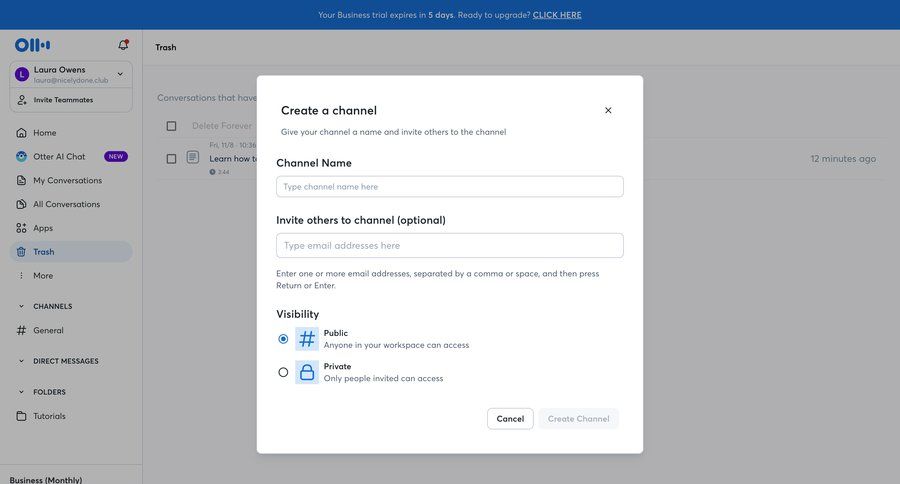Image resolution: width=900 pixels, height=484 pixels.
Task: Click the Otter logo in sidebar
Action: (x=33, y=45)
